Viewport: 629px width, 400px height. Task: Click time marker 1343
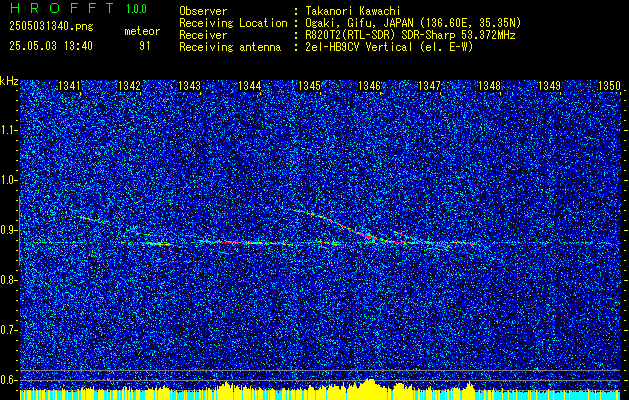click(189, 86)
